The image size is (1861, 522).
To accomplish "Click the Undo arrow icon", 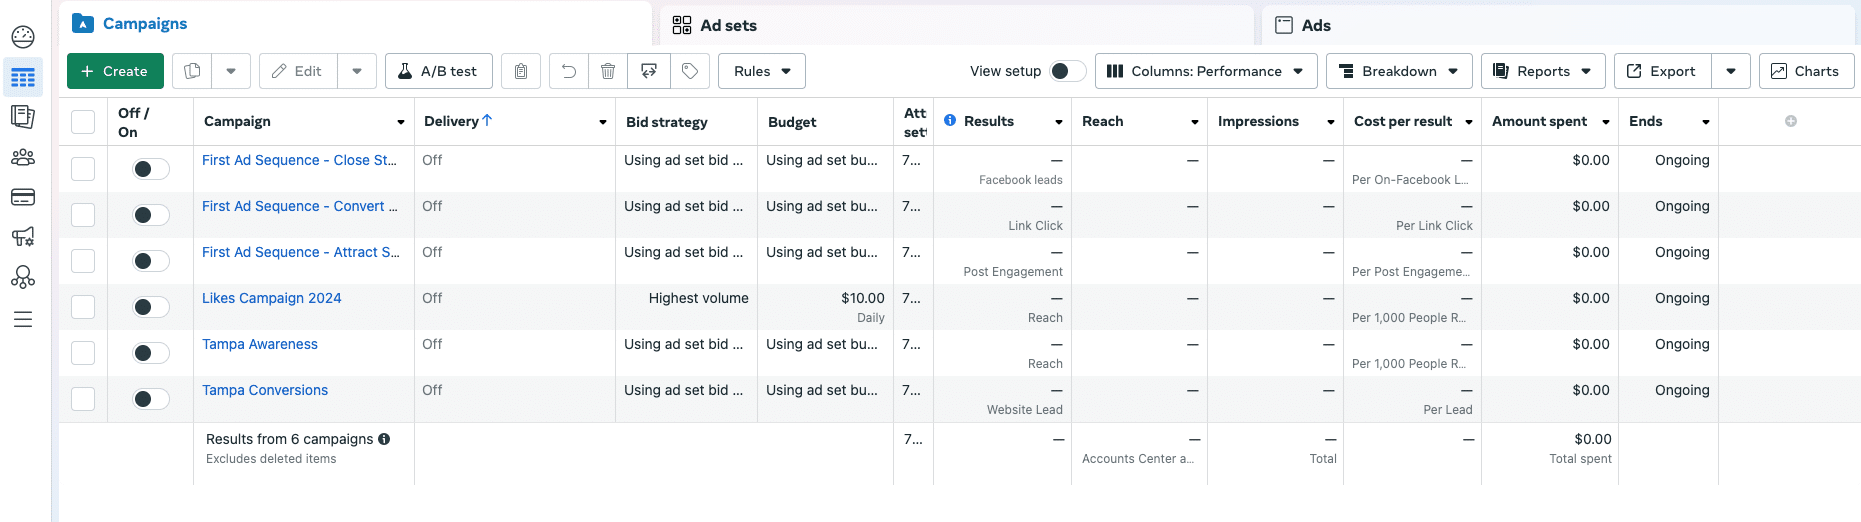I will click(x=569, y=71).
